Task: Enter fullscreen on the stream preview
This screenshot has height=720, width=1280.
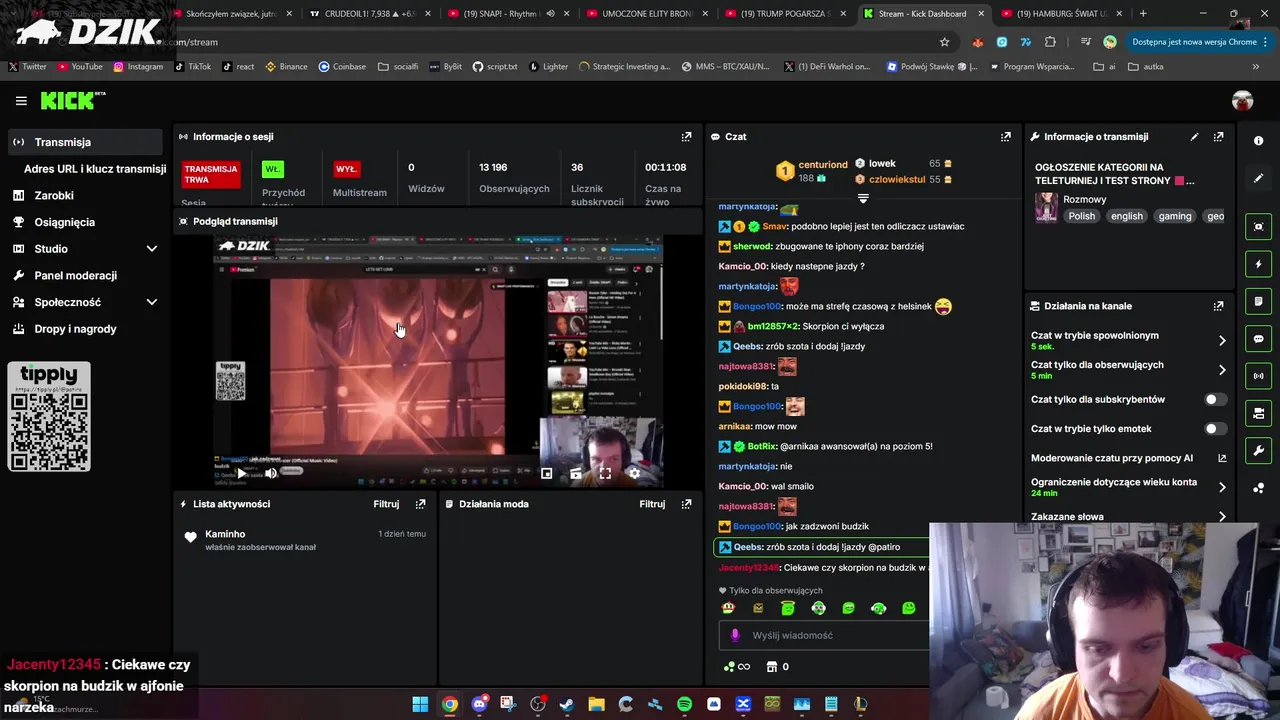Action: (x=605, y=474)
